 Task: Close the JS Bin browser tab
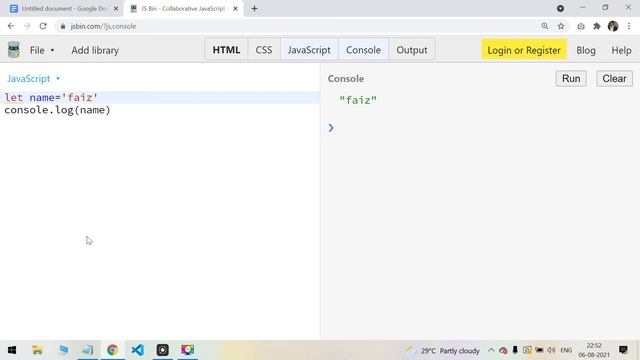[235, 9]
